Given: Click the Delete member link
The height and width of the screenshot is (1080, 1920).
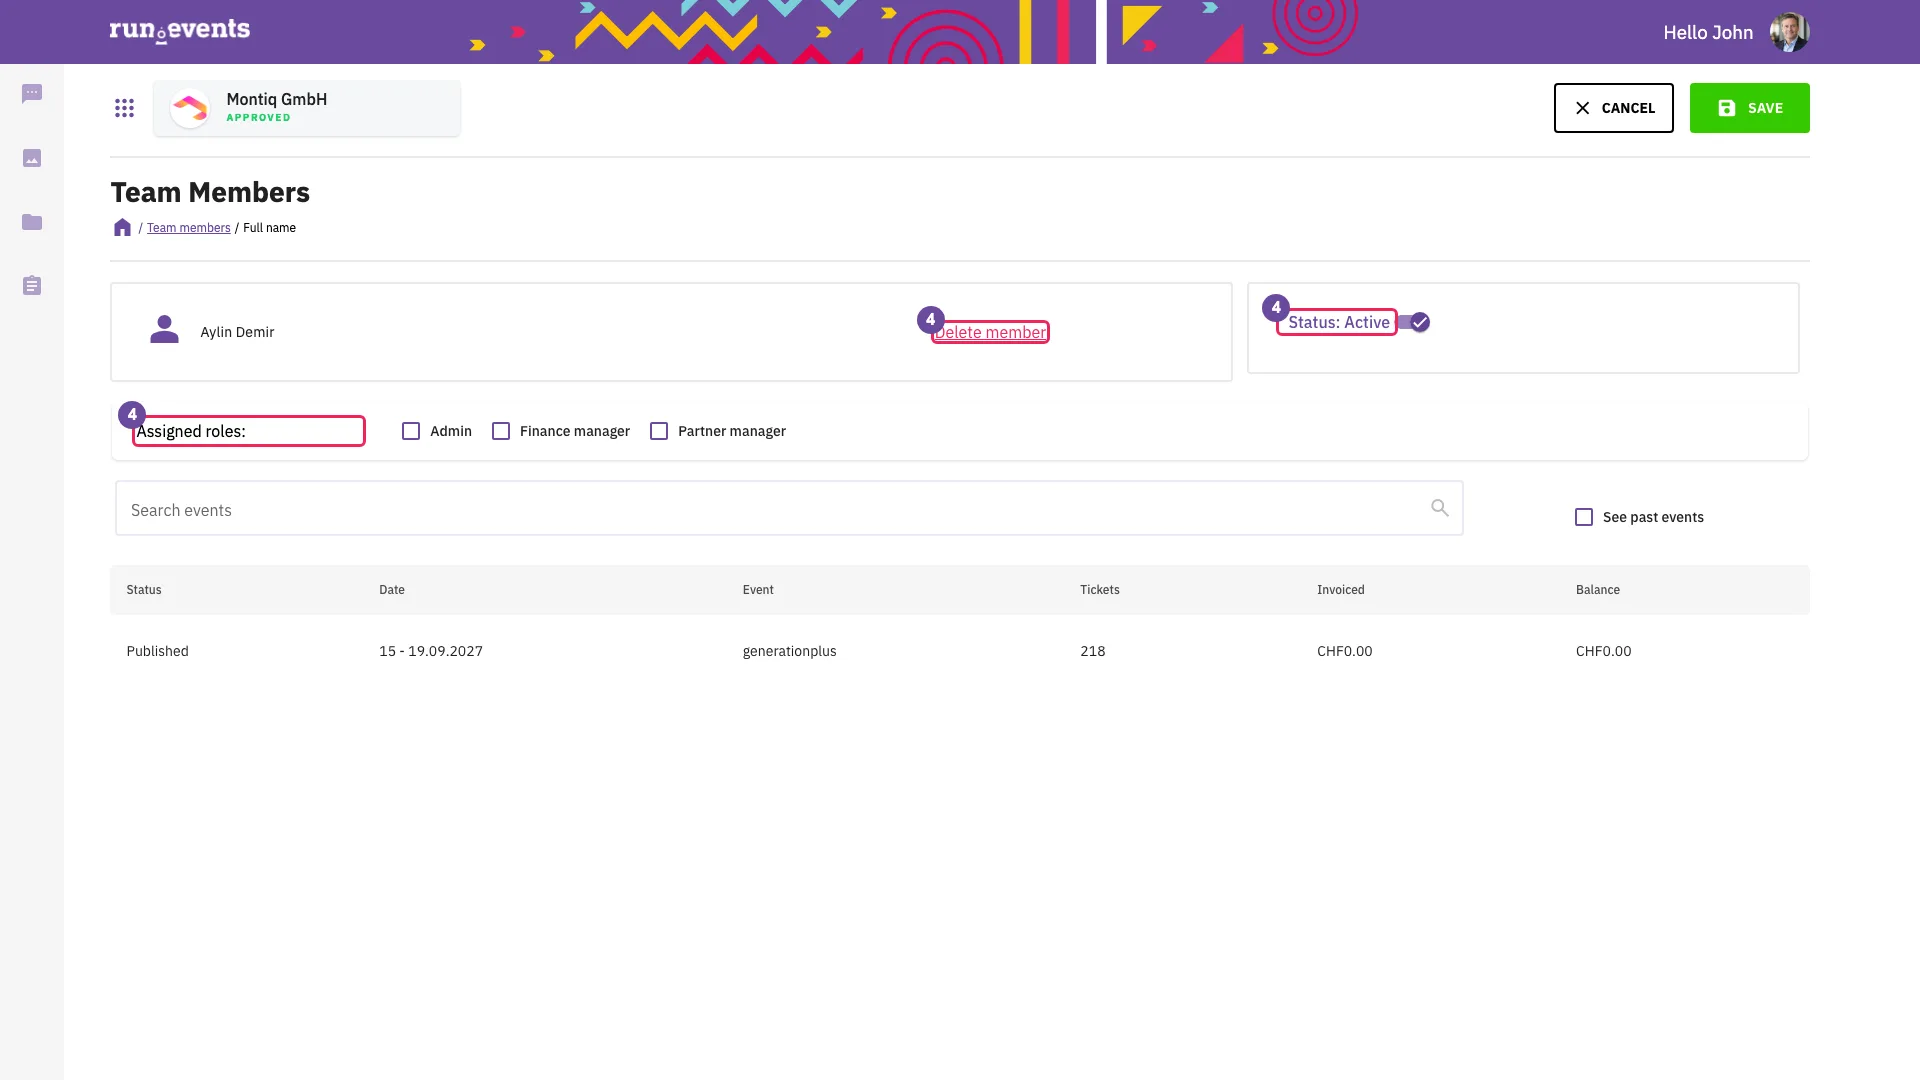Looking at the screenshot, I should [990, 332].
